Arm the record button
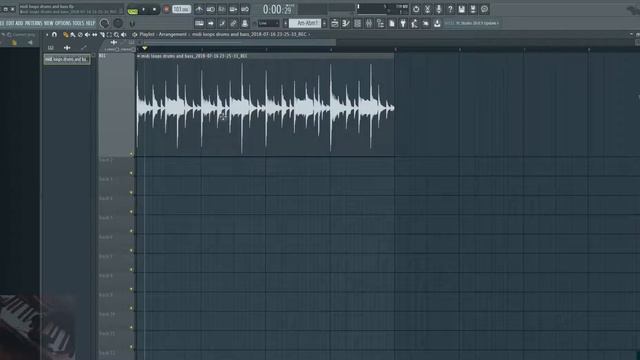The width and height of the screenshot is (640, 360). pyautogui.click(x=166, y=9)
